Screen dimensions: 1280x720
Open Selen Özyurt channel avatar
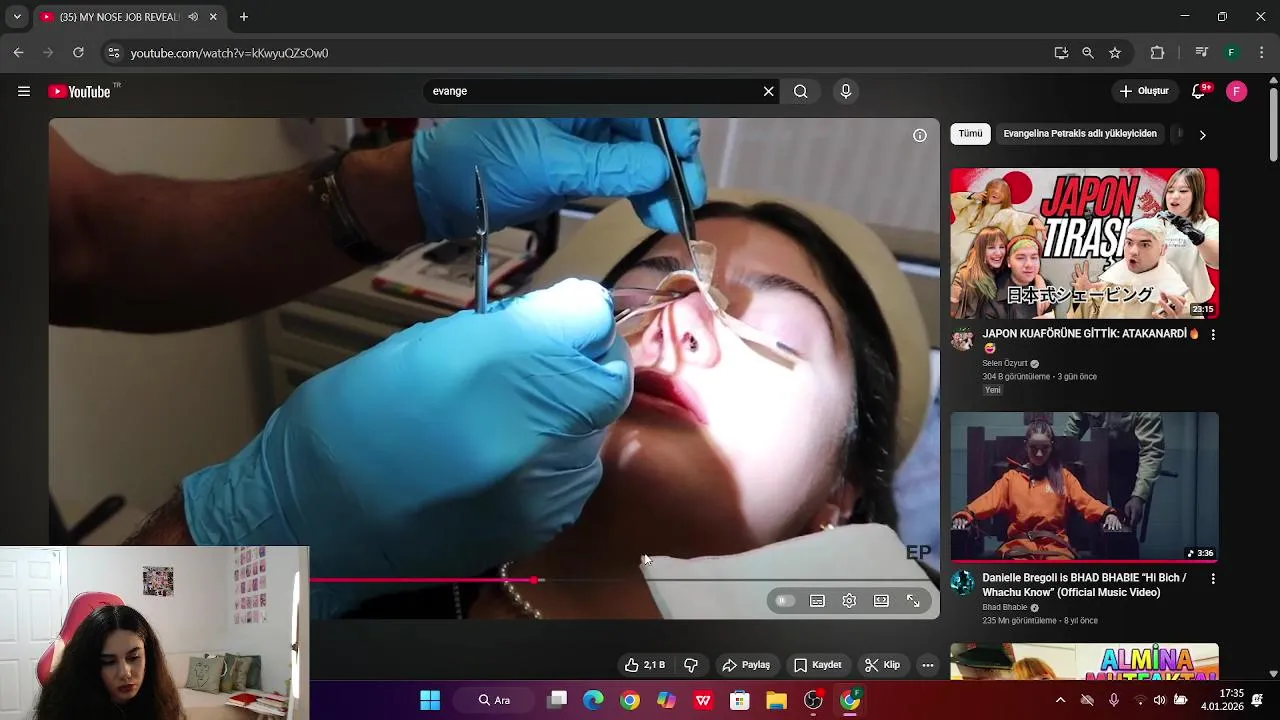[x=962, y=339]
